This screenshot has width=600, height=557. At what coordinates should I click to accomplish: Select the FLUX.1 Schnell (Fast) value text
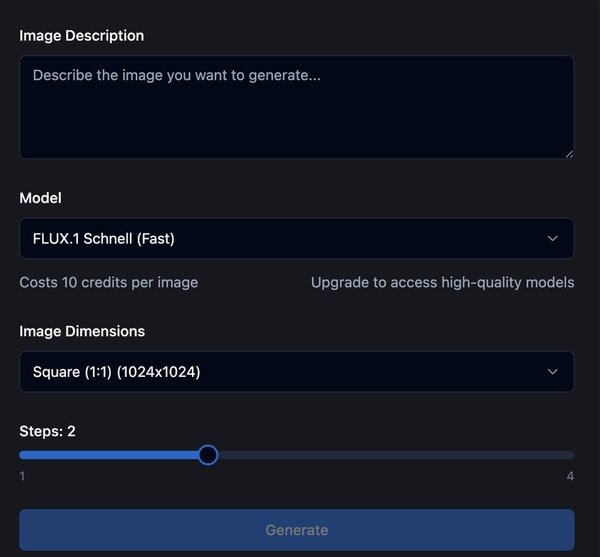pyautogui.click(x=104, y=238)
